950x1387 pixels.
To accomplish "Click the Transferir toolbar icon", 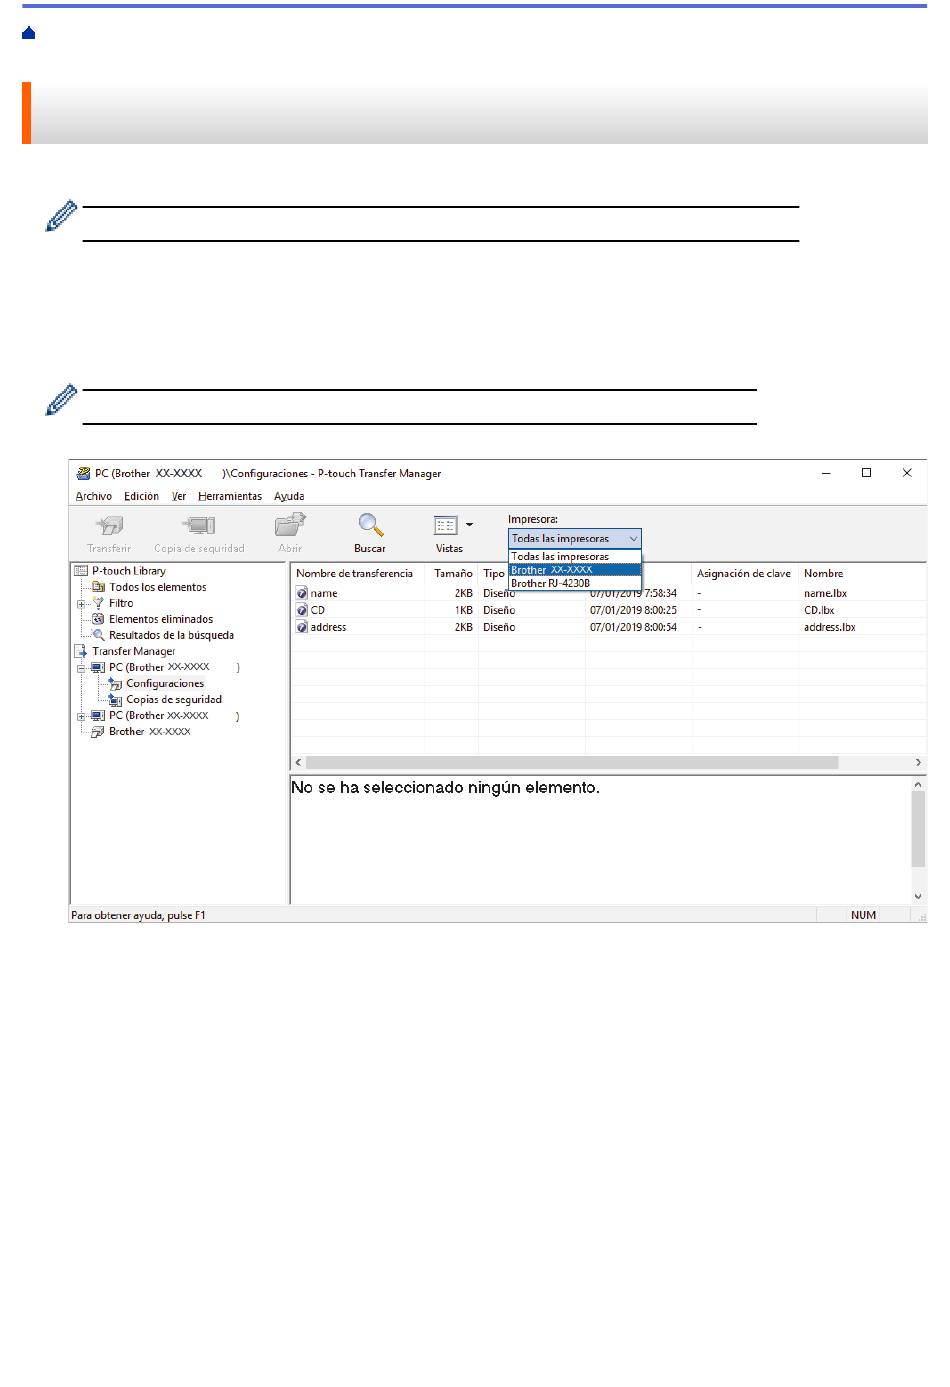I will tap(108, 525).
